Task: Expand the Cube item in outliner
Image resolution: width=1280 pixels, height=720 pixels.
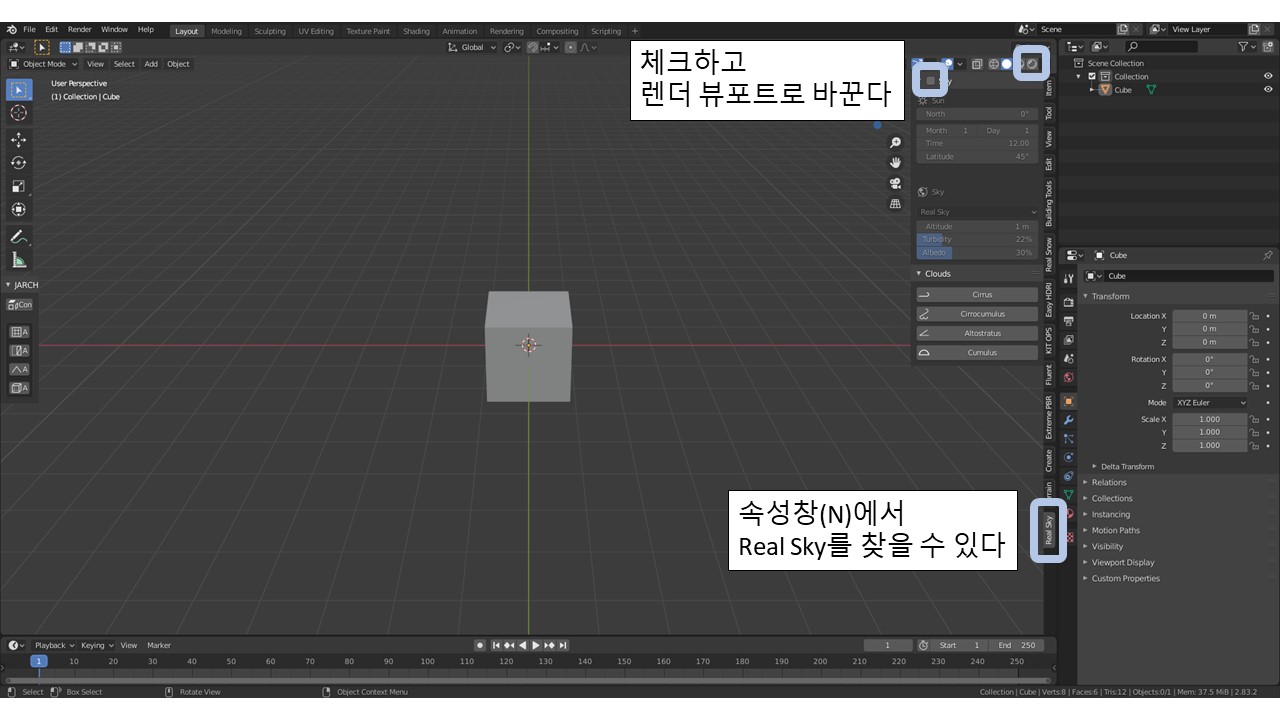Action: pos(1093,90)
